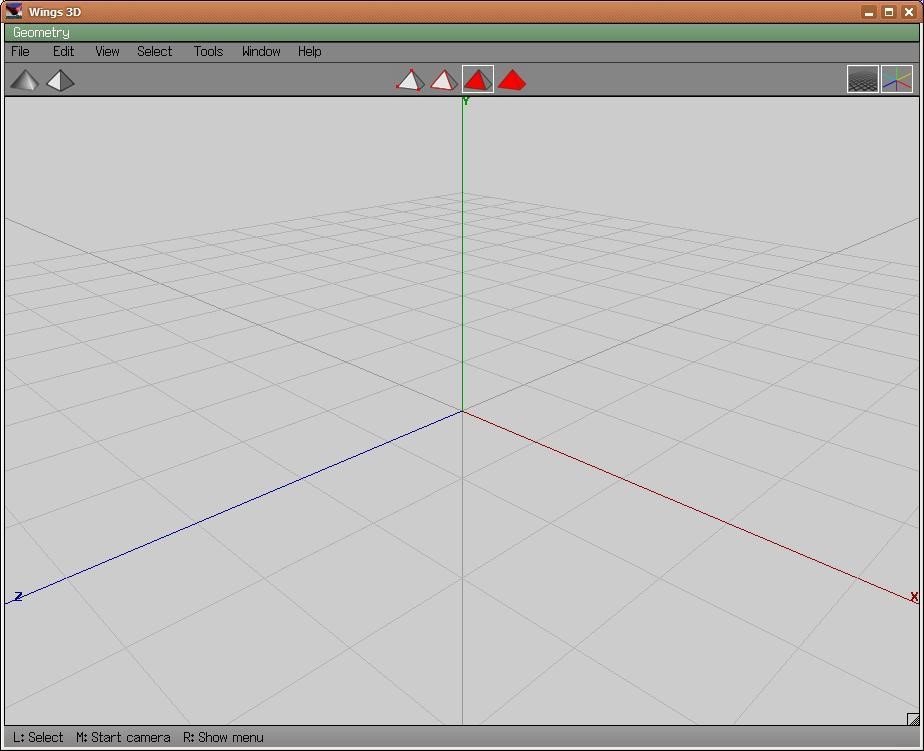Open the Help menu
This screenshot has height=751, width=924.
pos(309,51)
